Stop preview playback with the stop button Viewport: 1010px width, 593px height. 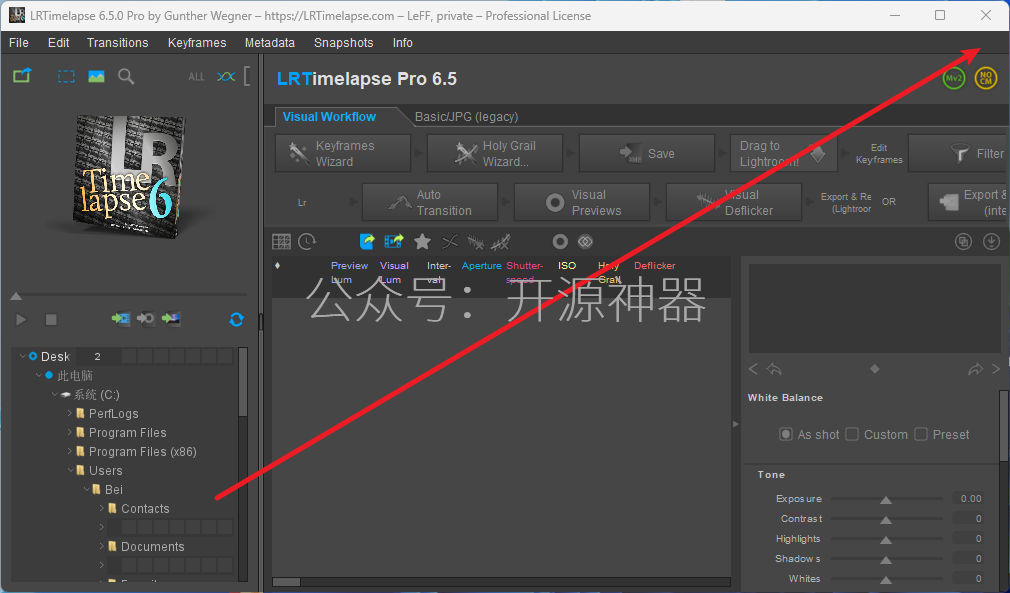point(51,319)
